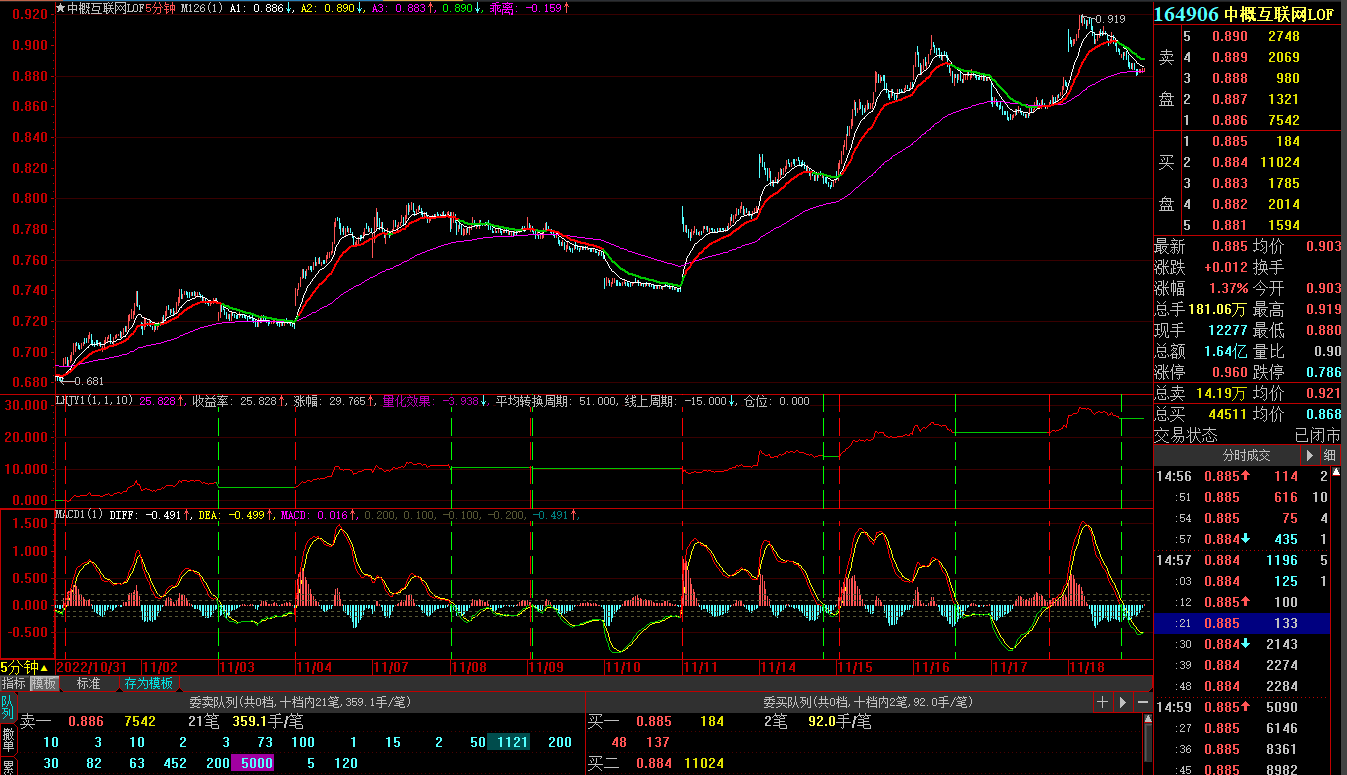Click the 存为模板 save template button
The image size is (1347, 775).
tap(148, 684)
